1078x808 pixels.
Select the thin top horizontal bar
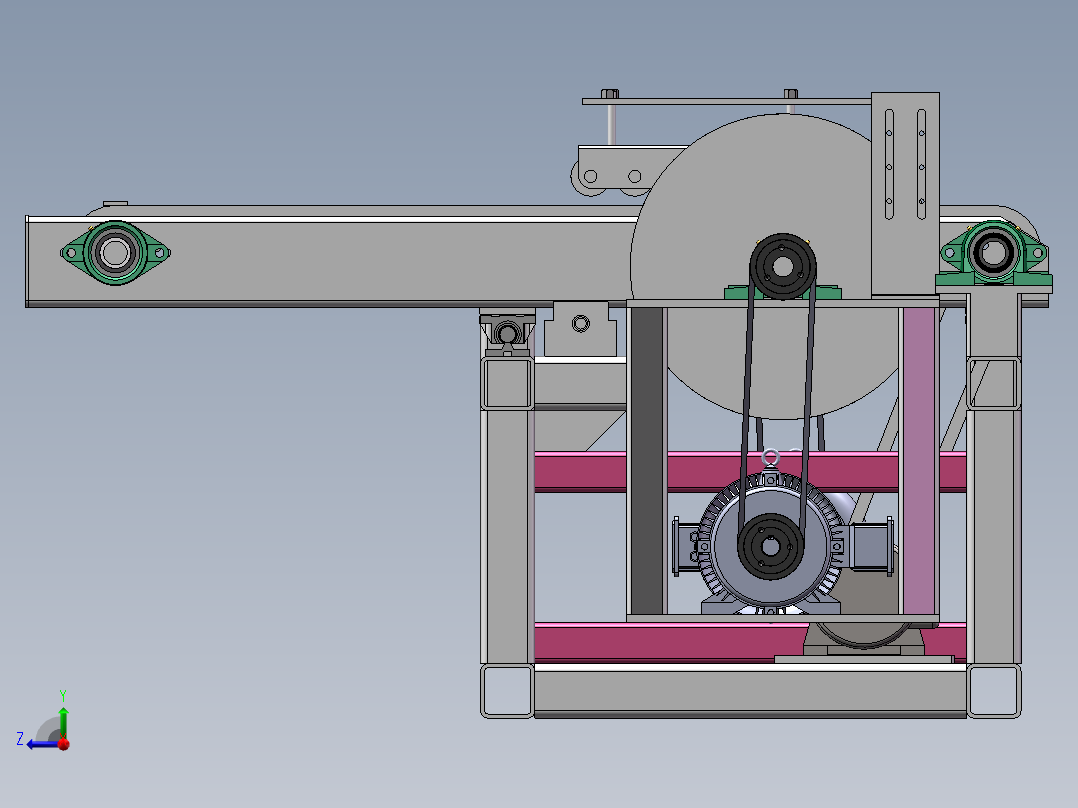[727, 102]
